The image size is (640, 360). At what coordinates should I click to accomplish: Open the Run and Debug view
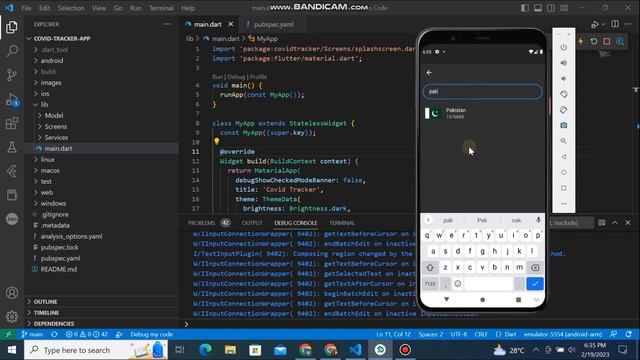[x=12, y=99]
